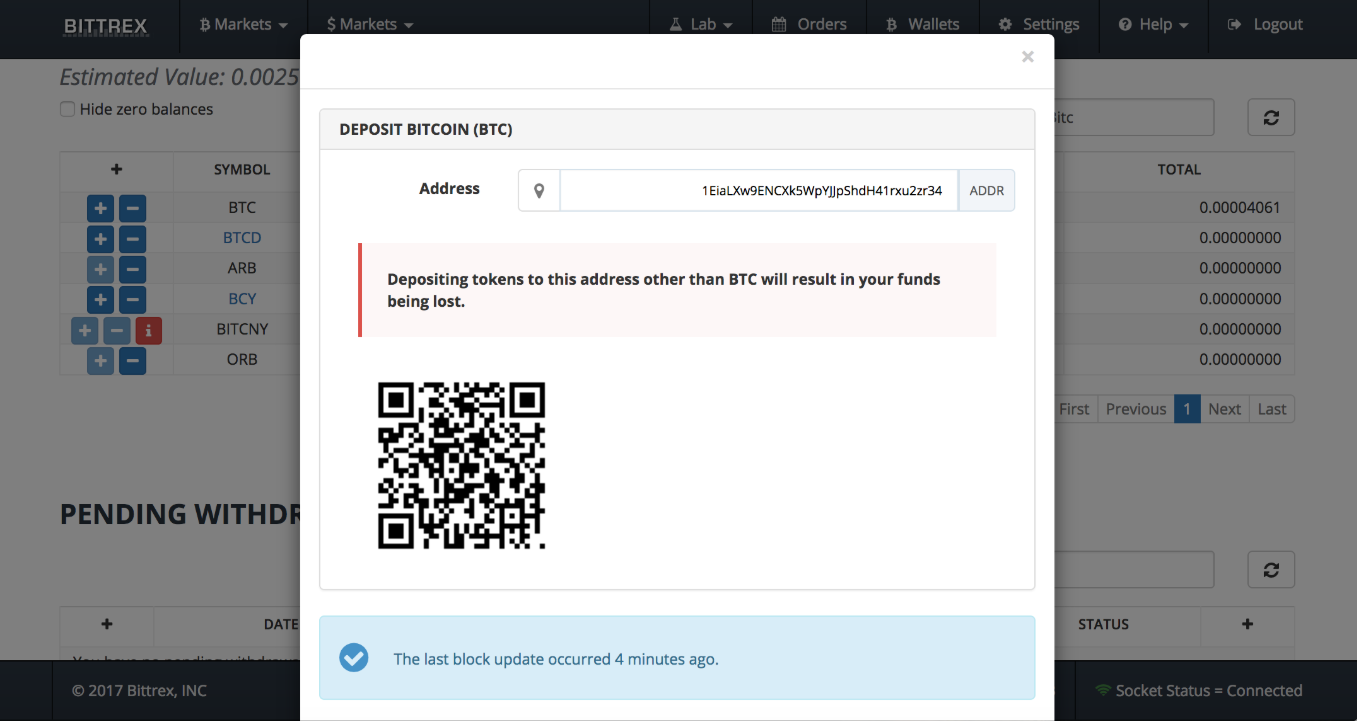This screenshot has width=1357, height=721.
Task: Open the Help dropdown menu
Action: click(x=1153, y=24)
